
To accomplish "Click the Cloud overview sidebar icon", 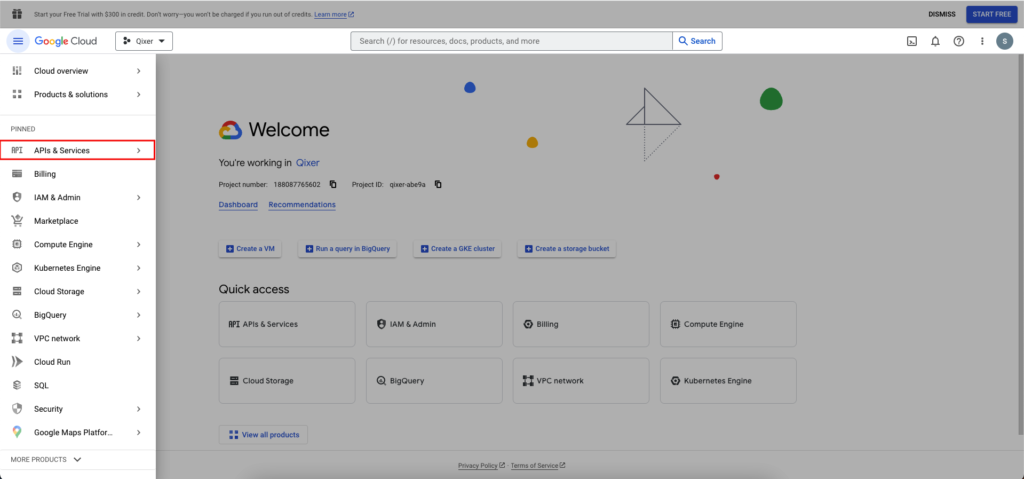I will pos(18,71).
